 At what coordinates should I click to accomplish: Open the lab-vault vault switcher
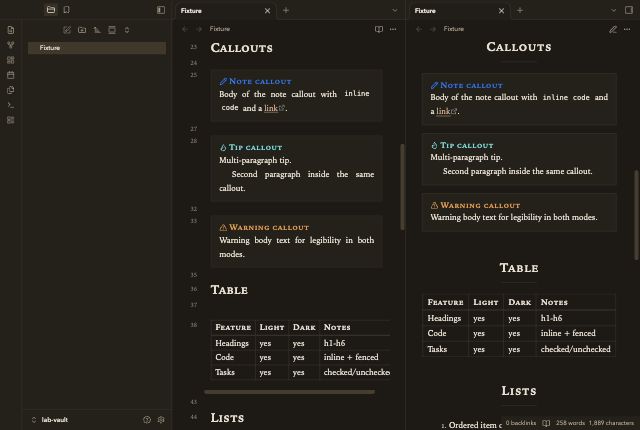pos(49,420)
